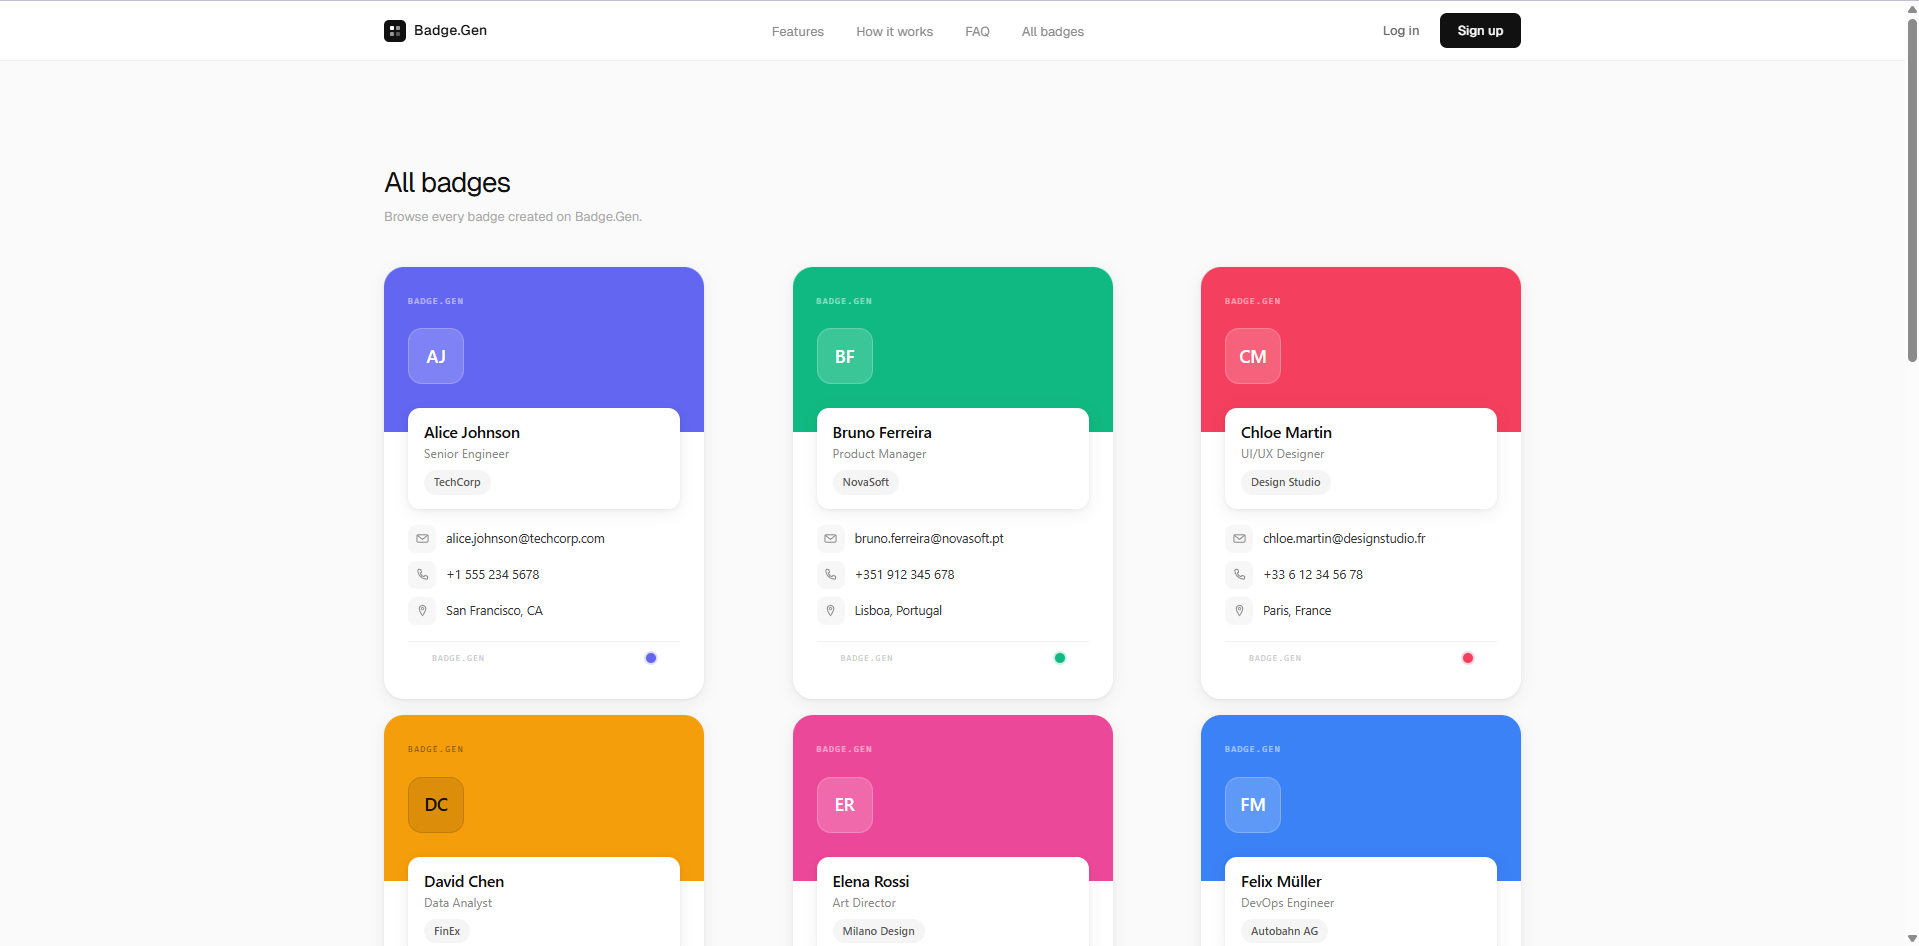
Task: Click bruno.ferreira@novasoft.pt email text
Action: point(929,539)
